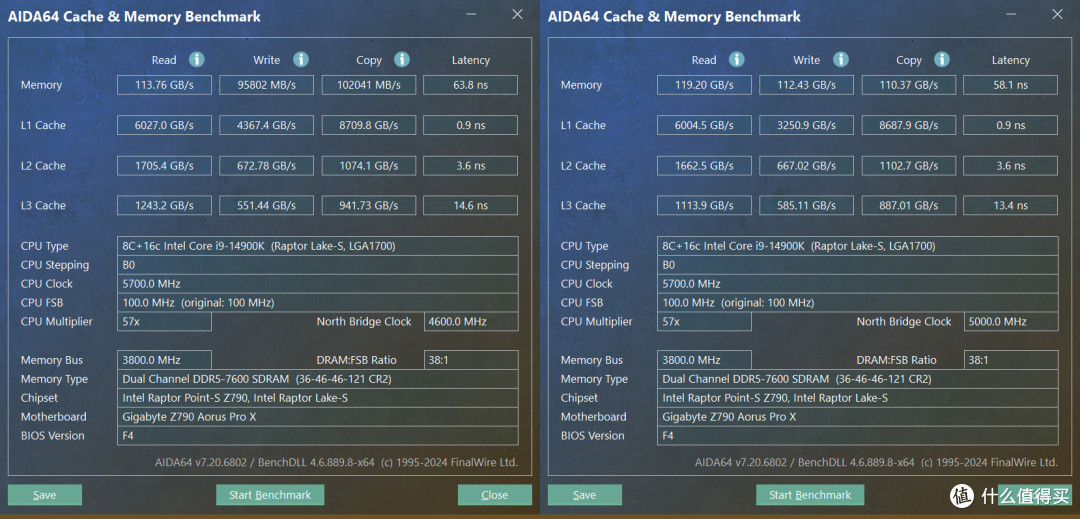Click the Copy info icon in right window

pyautogui.click(x=942, y=60)
